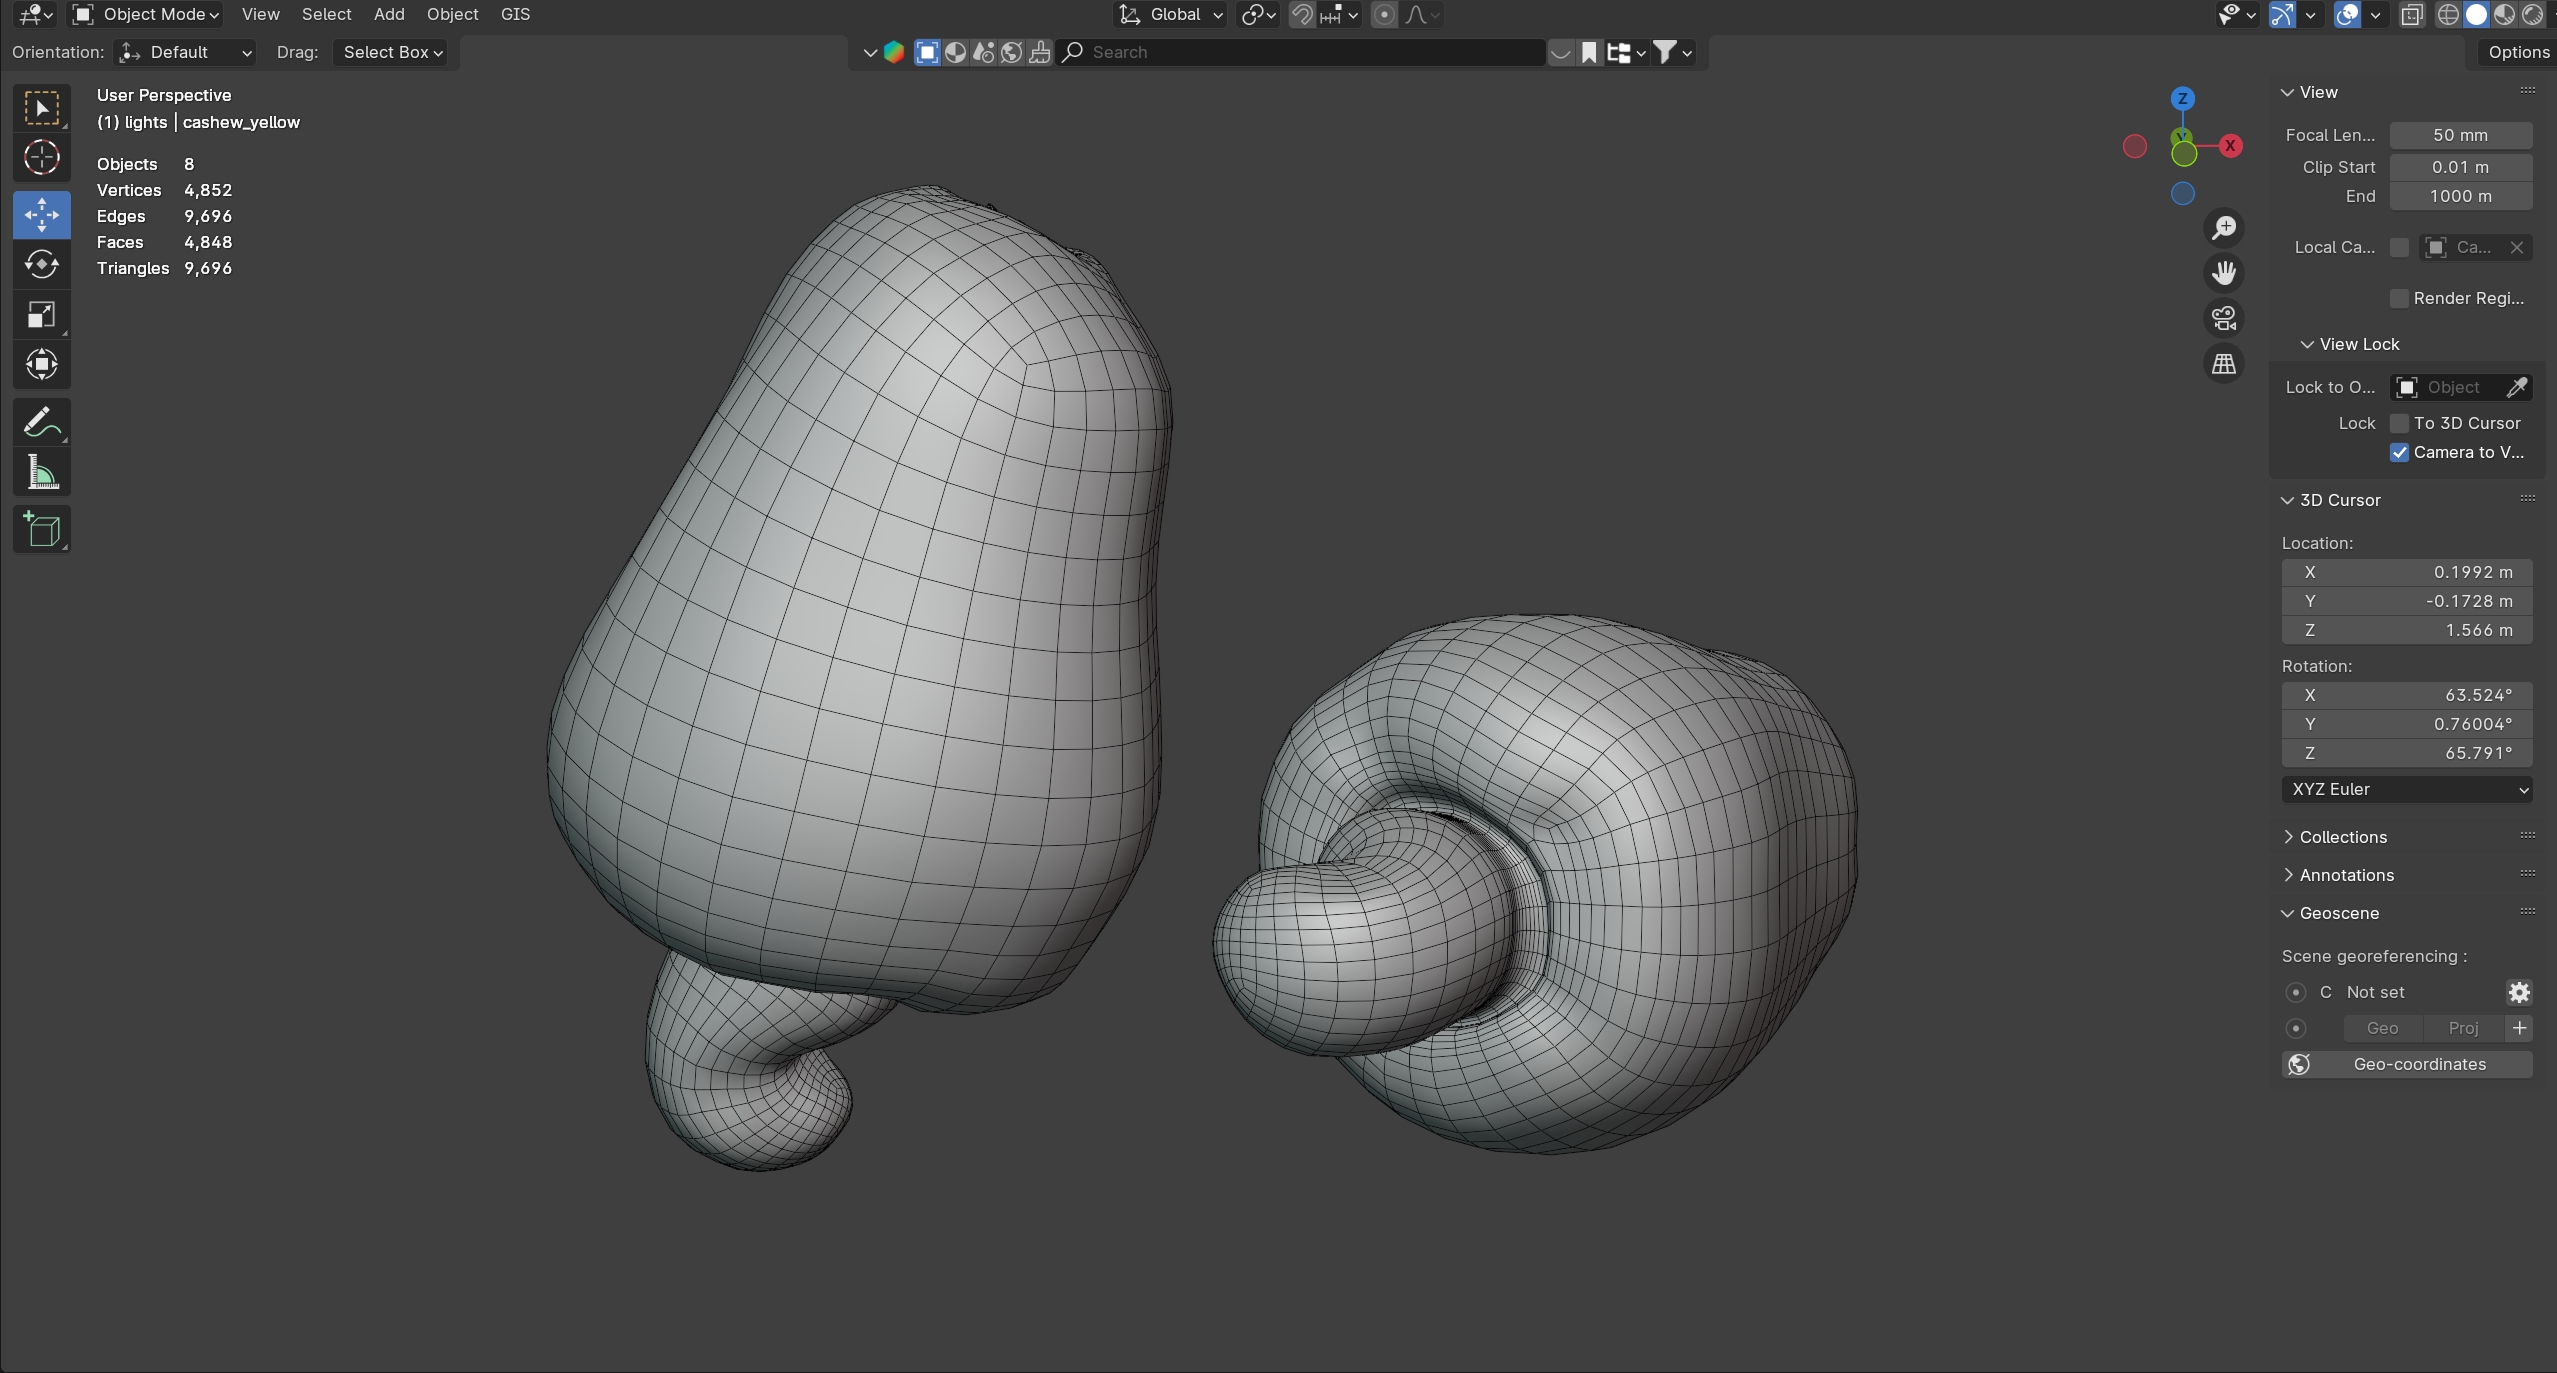This screenshot has width=2557, height=1373.
Task: Open the Object Mode dropdown
Action: pos(147,14)
